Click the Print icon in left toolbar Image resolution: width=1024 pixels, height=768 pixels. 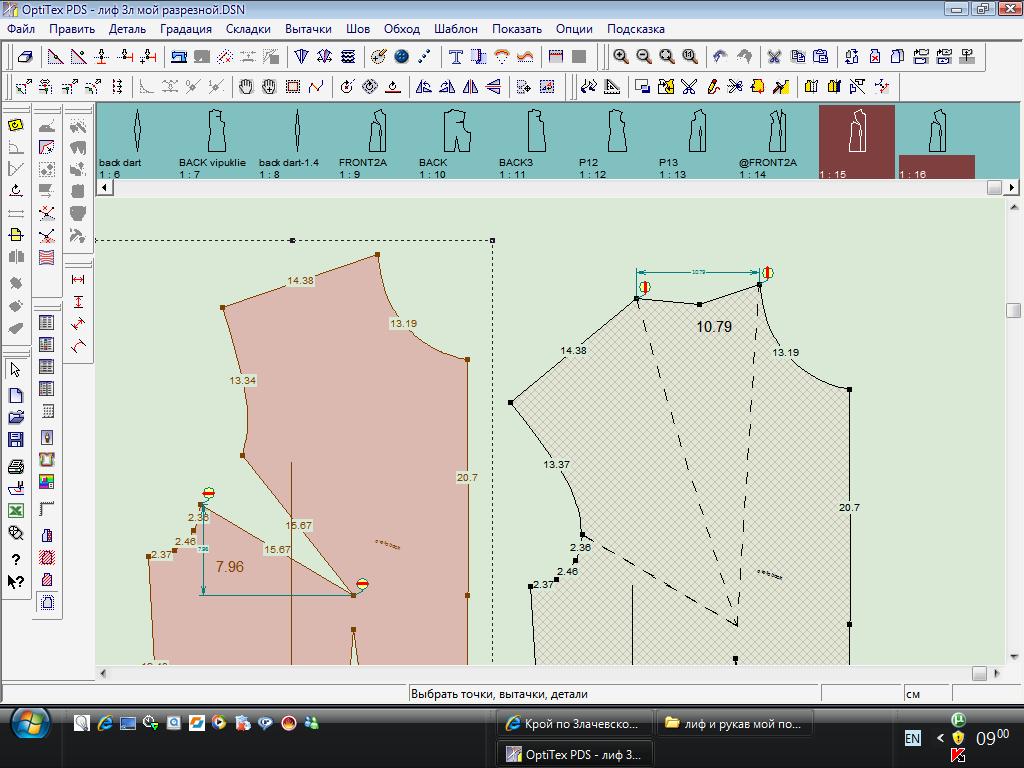tap(16, 466)
